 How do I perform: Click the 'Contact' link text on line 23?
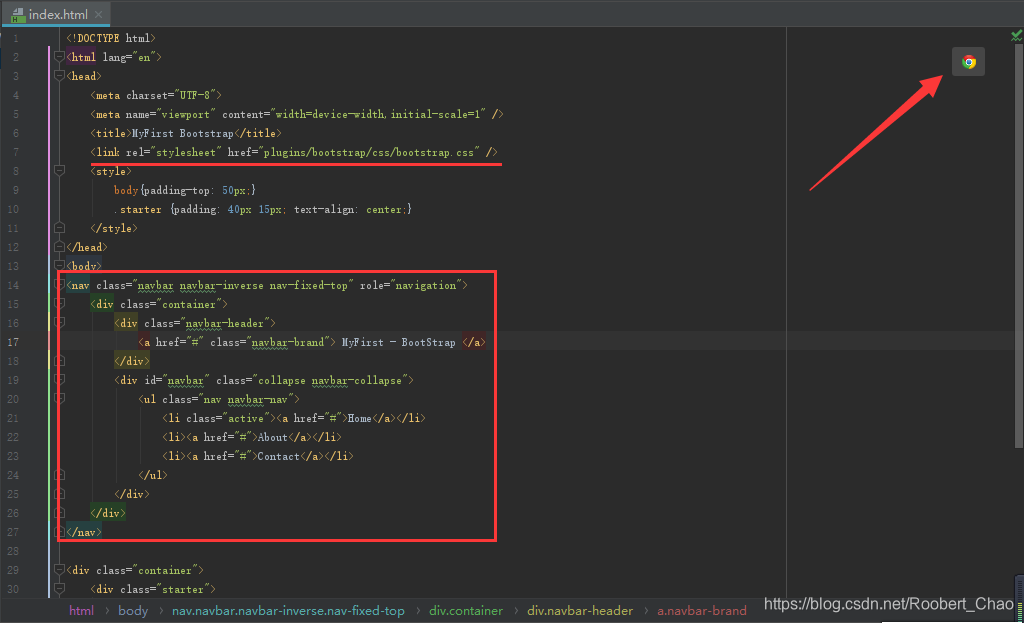tap(278, 456)
